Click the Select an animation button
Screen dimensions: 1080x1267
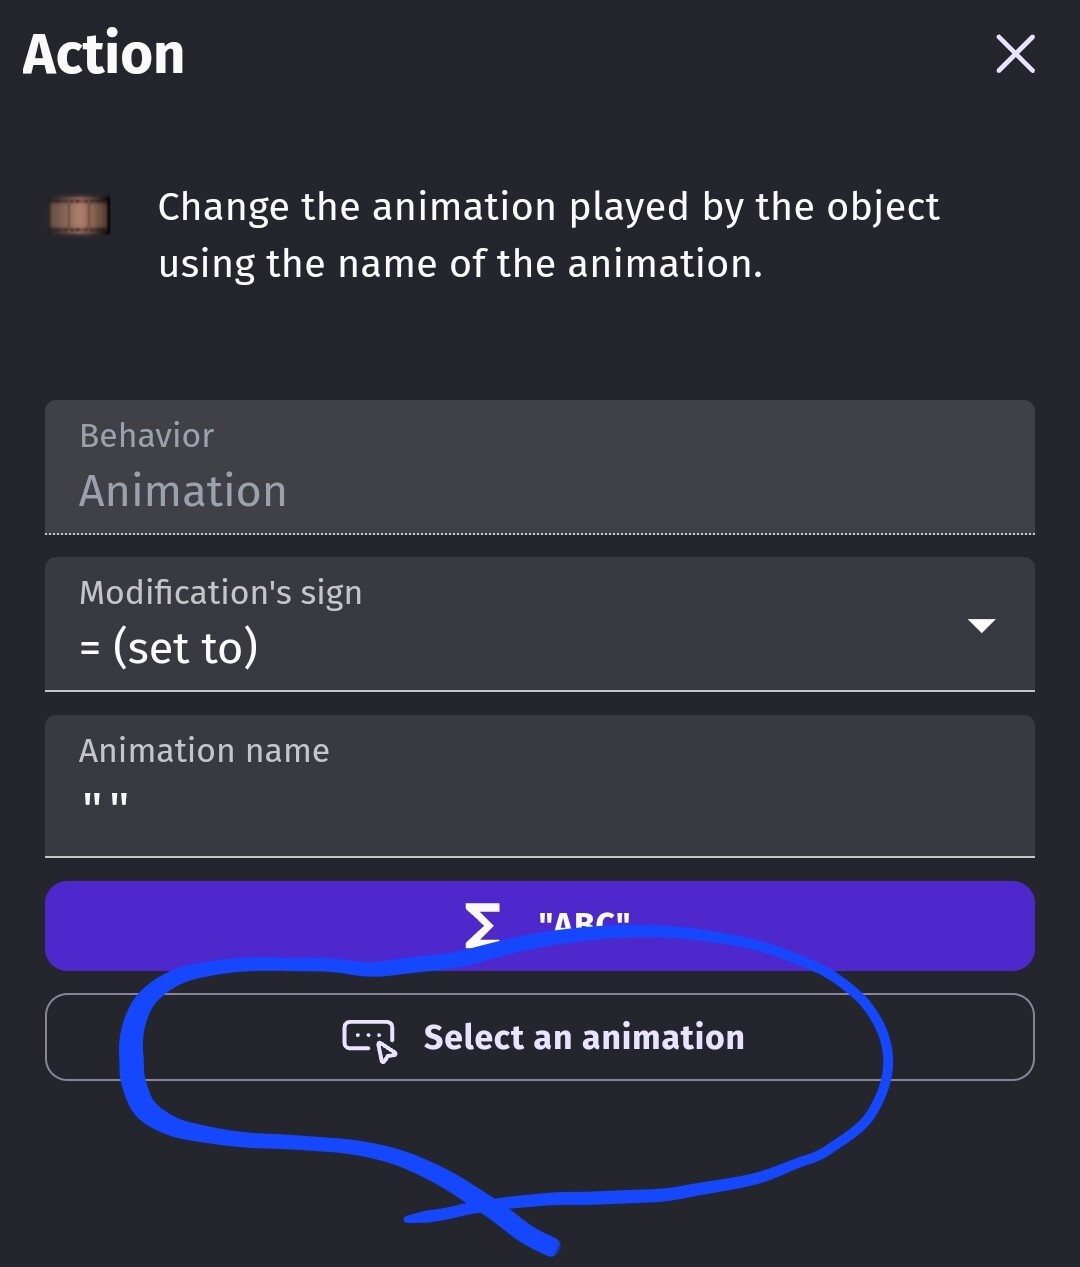click(540, 1037)
